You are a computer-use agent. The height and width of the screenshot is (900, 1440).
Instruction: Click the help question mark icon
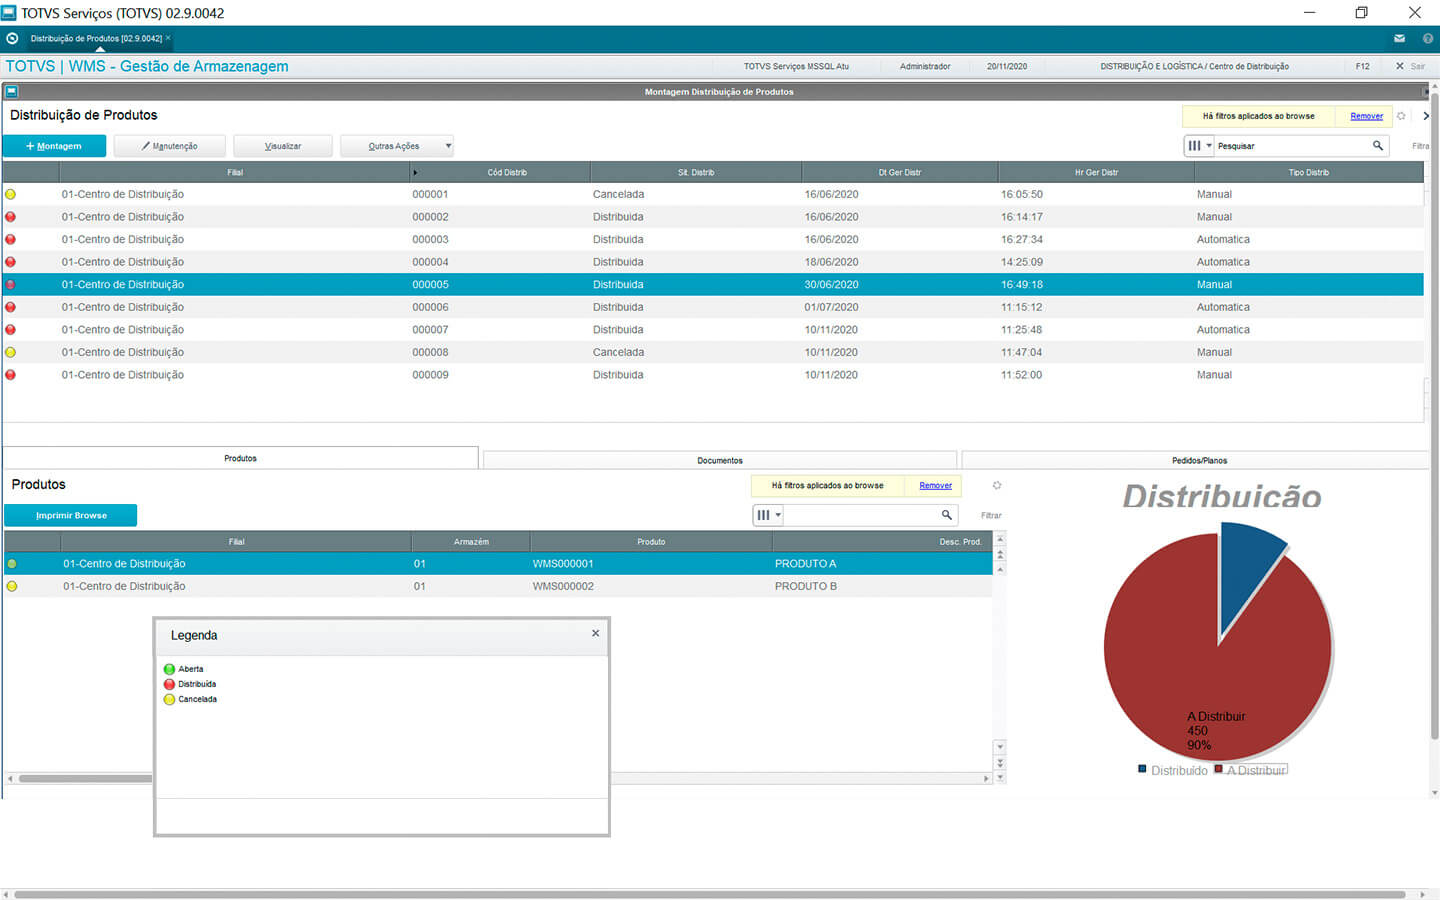coord(1427,39)
